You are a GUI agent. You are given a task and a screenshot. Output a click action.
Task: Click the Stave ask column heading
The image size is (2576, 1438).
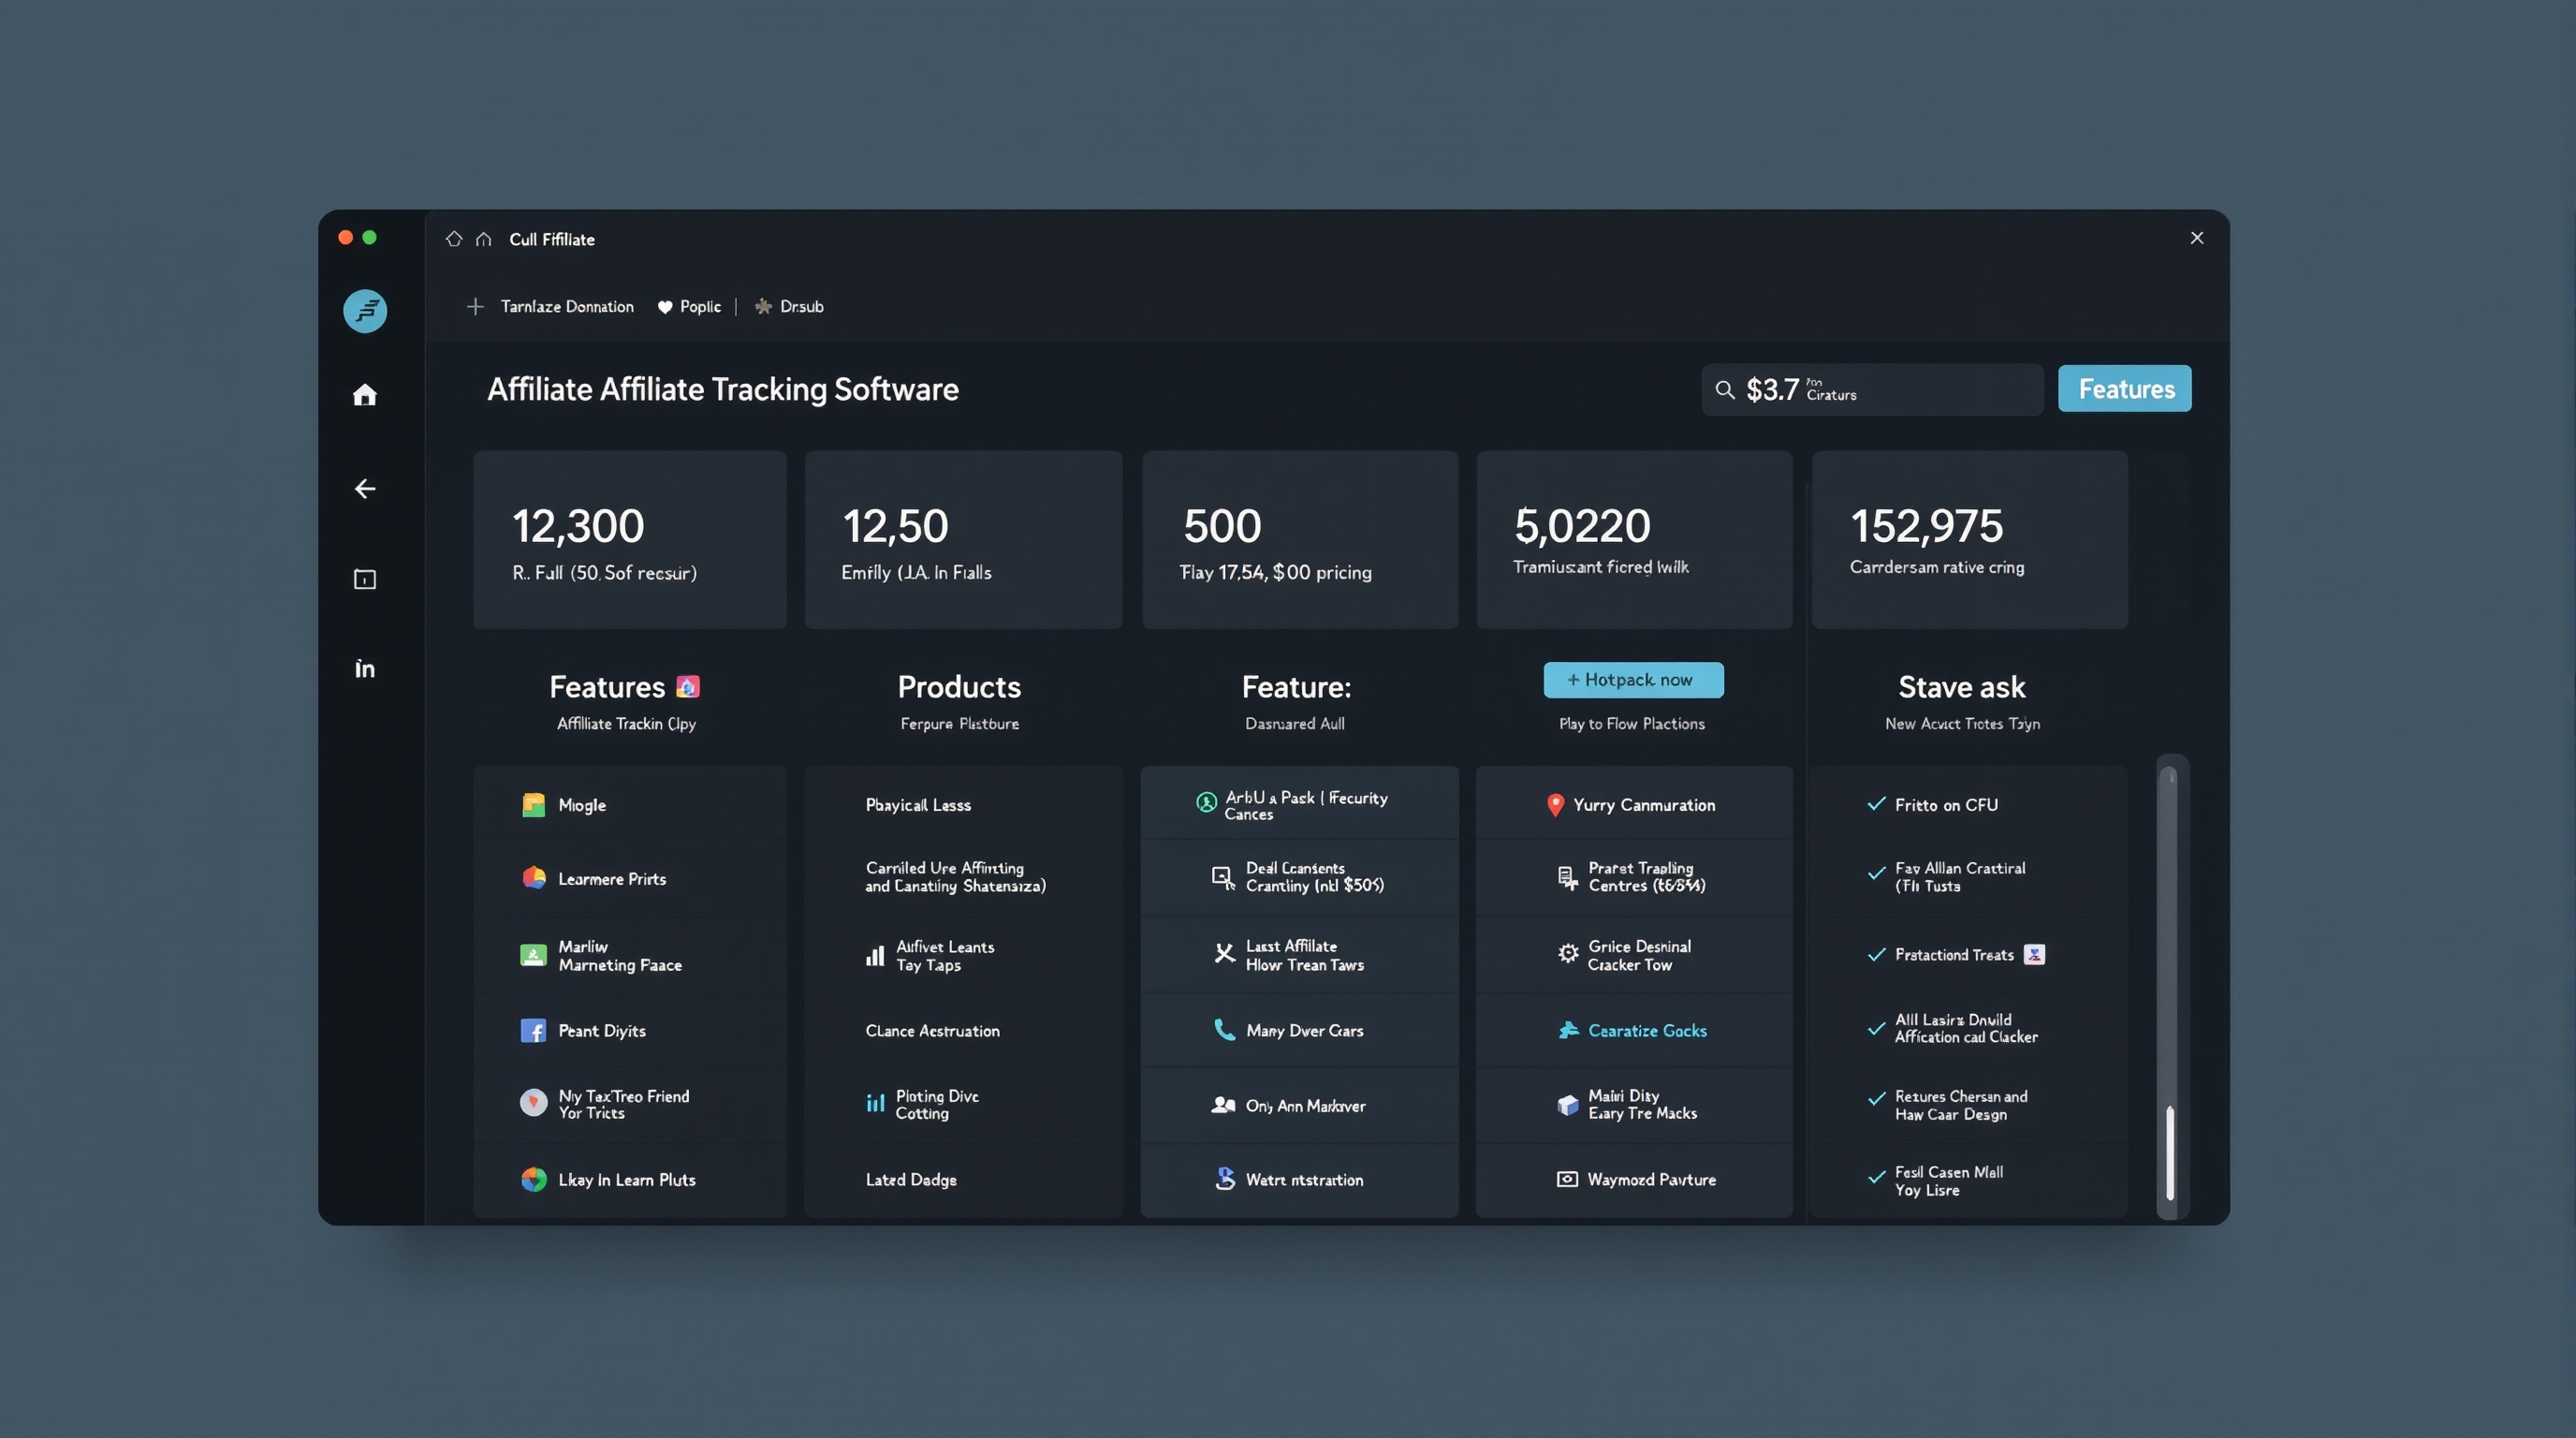(1962, 687)
